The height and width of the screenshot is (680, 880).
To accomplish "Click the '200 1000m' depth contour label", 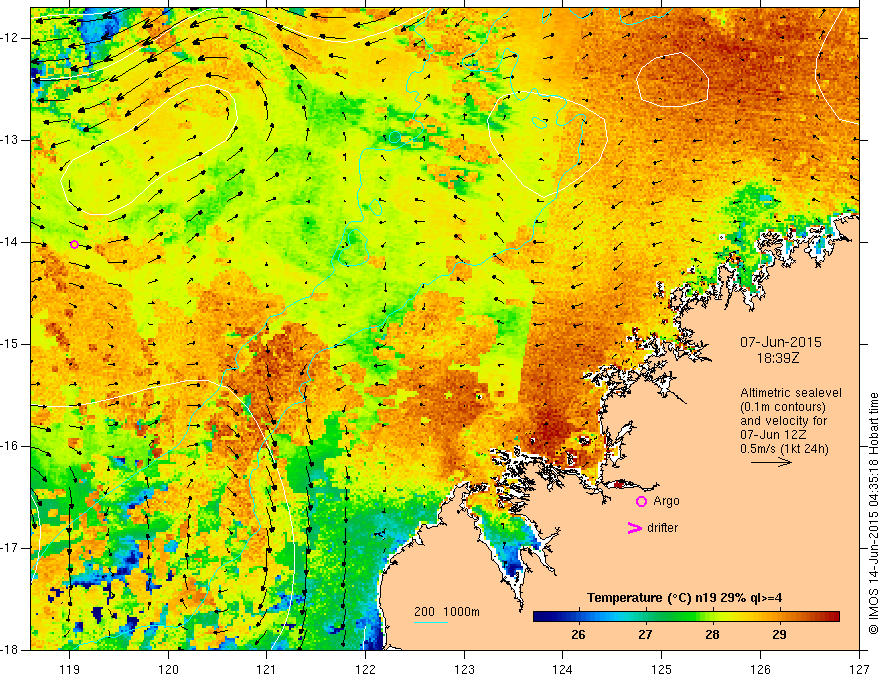I will (x=447, y=612).
